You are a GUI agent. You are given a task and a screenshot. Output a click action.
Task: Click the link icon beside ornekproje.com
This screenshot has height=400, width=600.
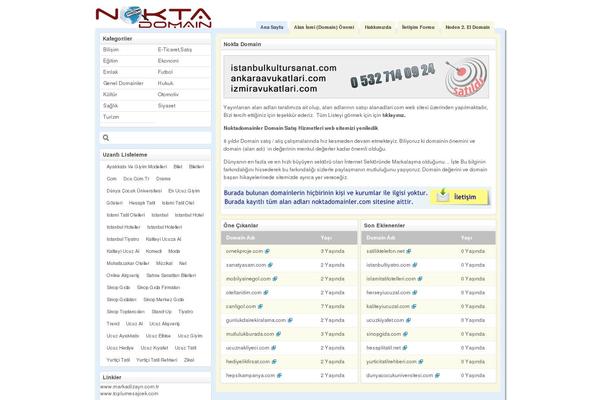click(x=267, y=251)
